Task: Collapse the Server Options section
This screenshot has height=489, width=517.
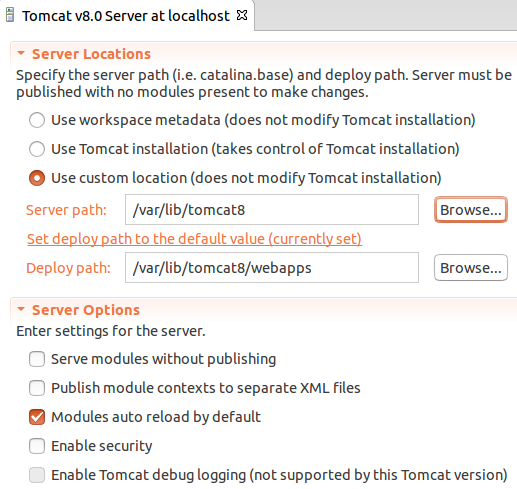Action: pyautogui.click(x=21, y=309)
